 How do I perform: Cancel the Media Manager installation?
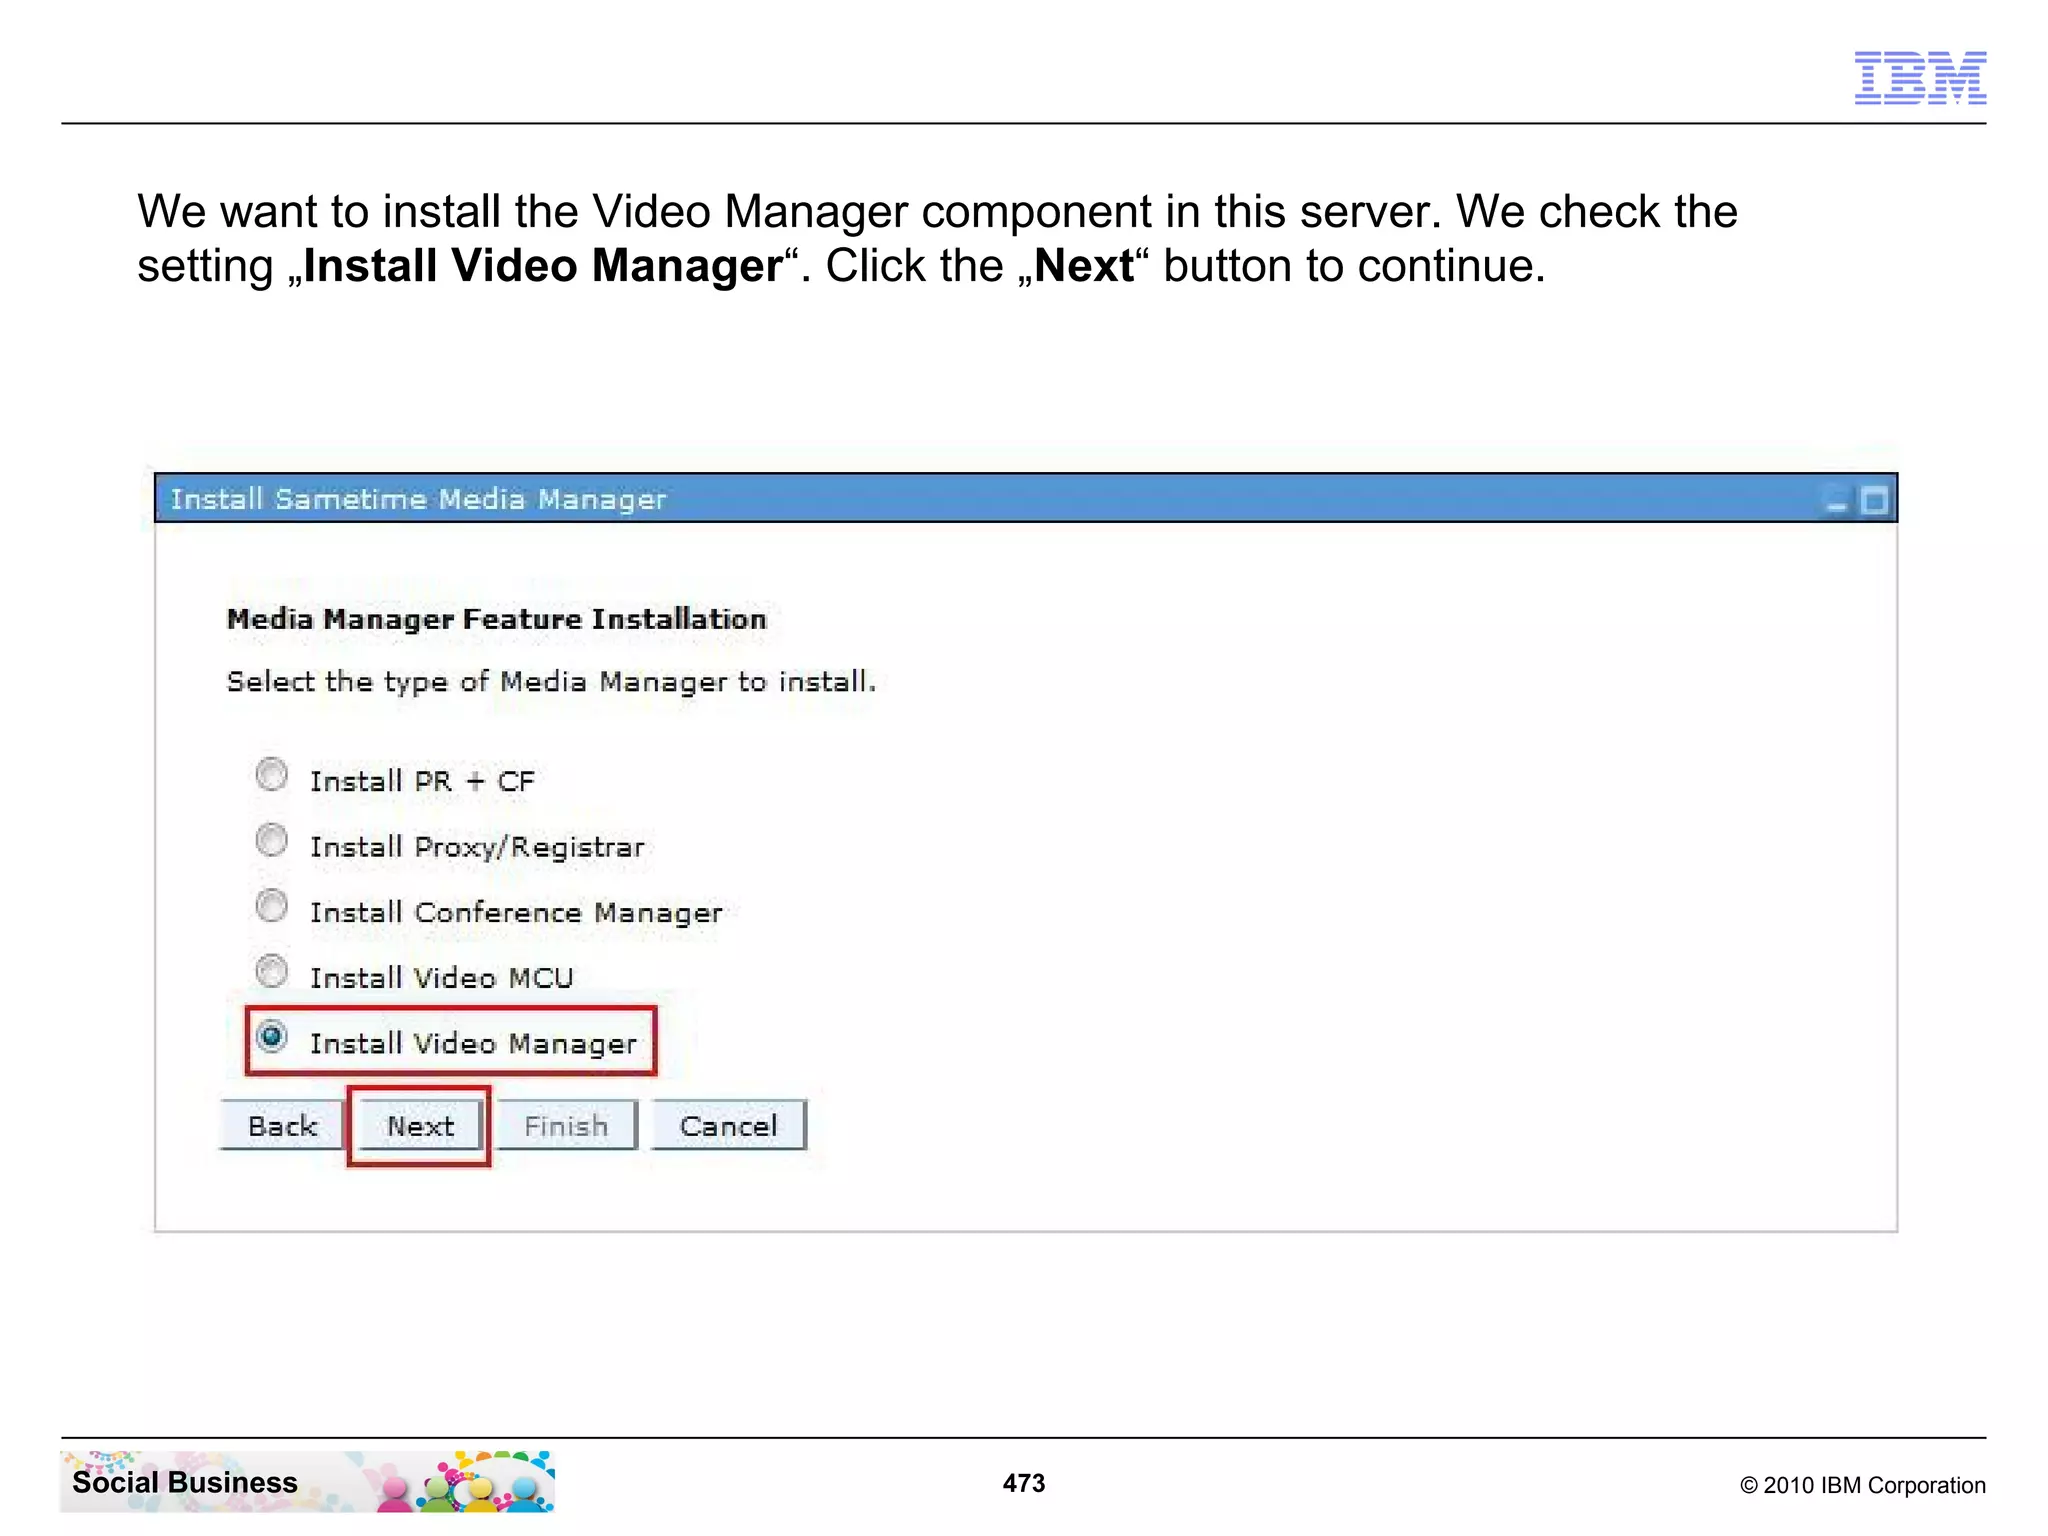click(x=728, y=1126)
